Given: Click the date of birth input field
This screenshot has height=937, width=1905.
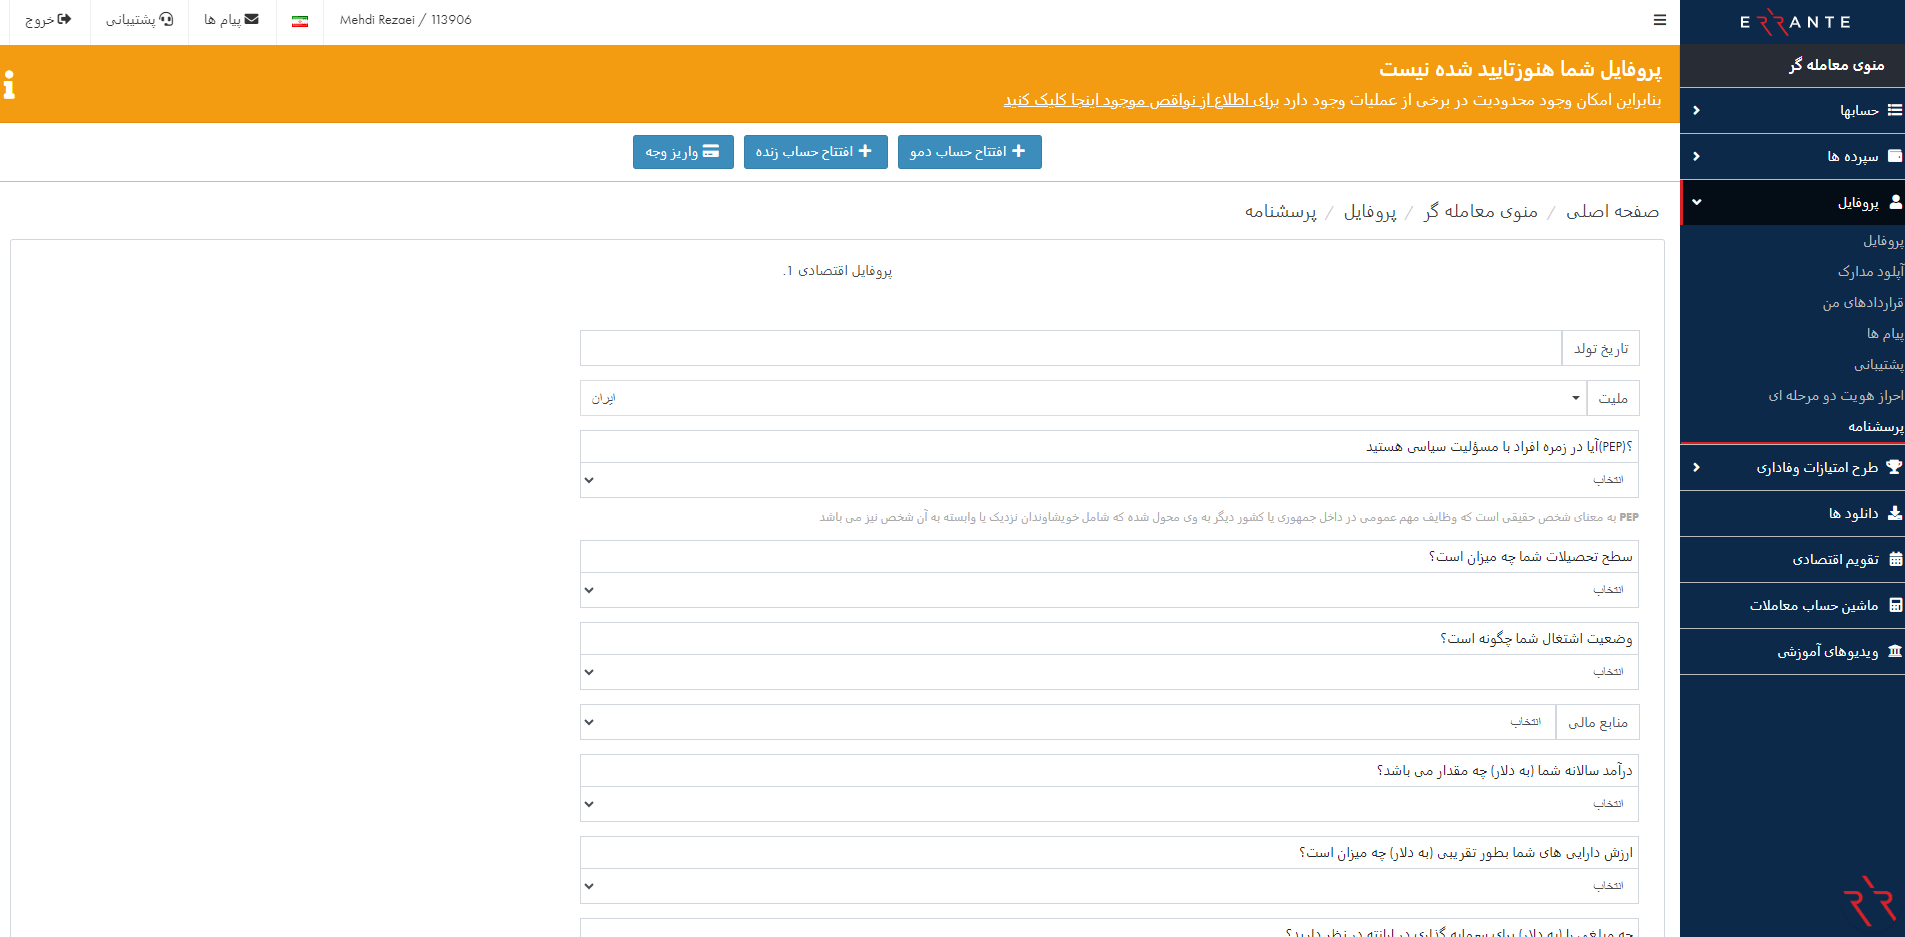Looking at the screenshot, I should (x=1070, y=348).
